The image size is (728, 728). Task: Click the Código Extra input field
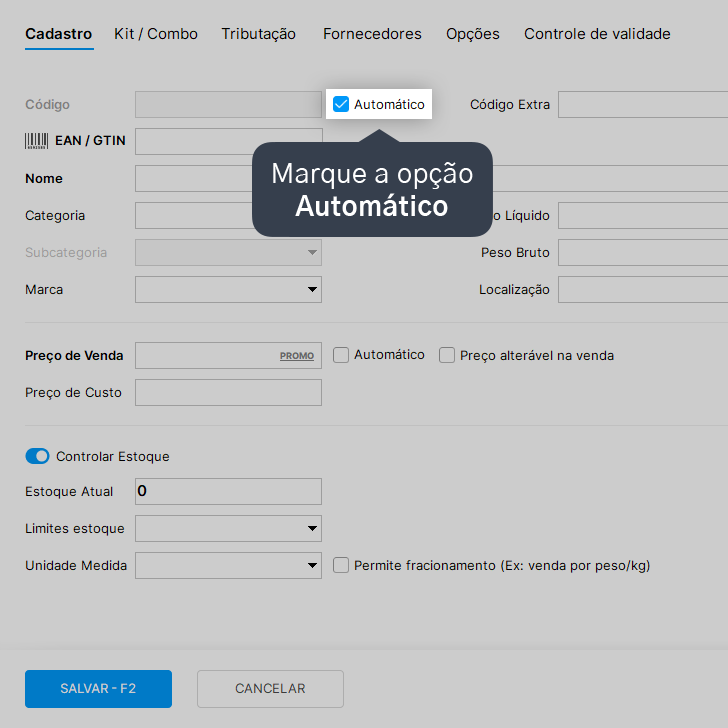643,104
